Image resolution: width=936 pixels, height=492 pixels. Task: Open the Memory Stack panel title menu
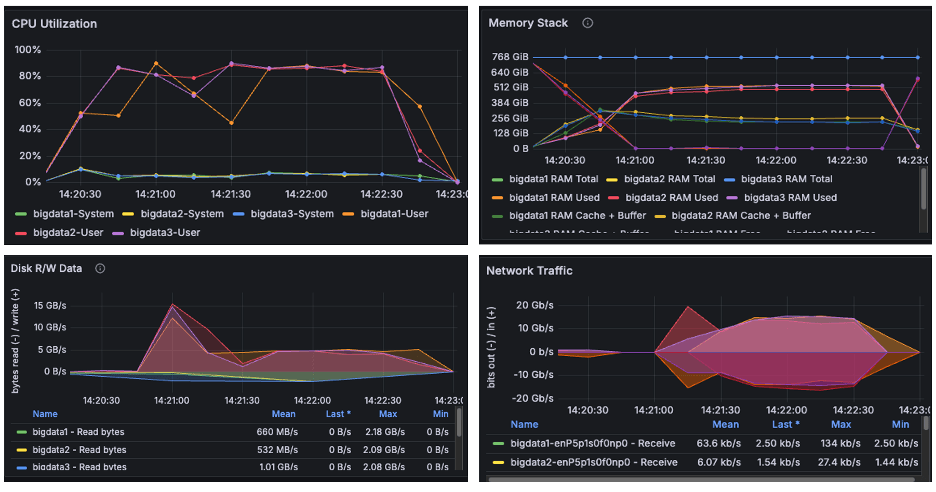click(x=528, y=23)
